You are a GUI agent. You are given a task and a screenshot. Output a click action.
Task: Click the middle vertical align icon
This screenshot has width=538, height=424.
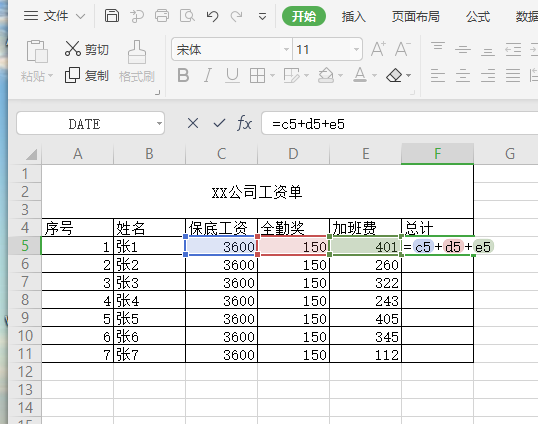pos(463,50)
